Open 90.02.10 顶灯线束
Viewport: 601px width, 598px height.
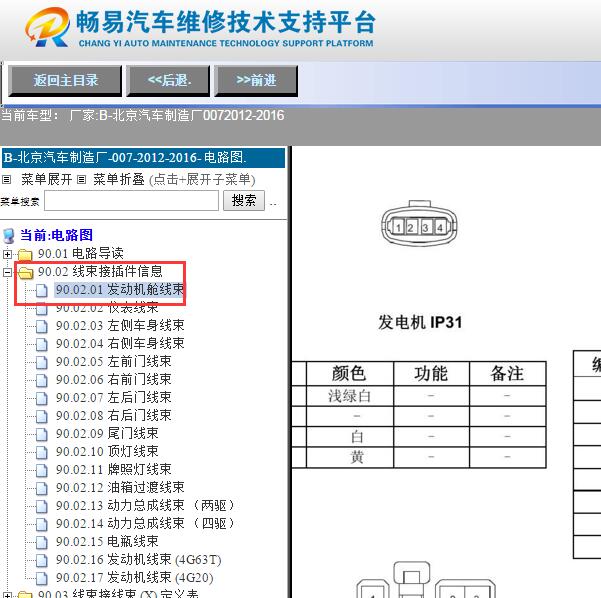point(107,452)
